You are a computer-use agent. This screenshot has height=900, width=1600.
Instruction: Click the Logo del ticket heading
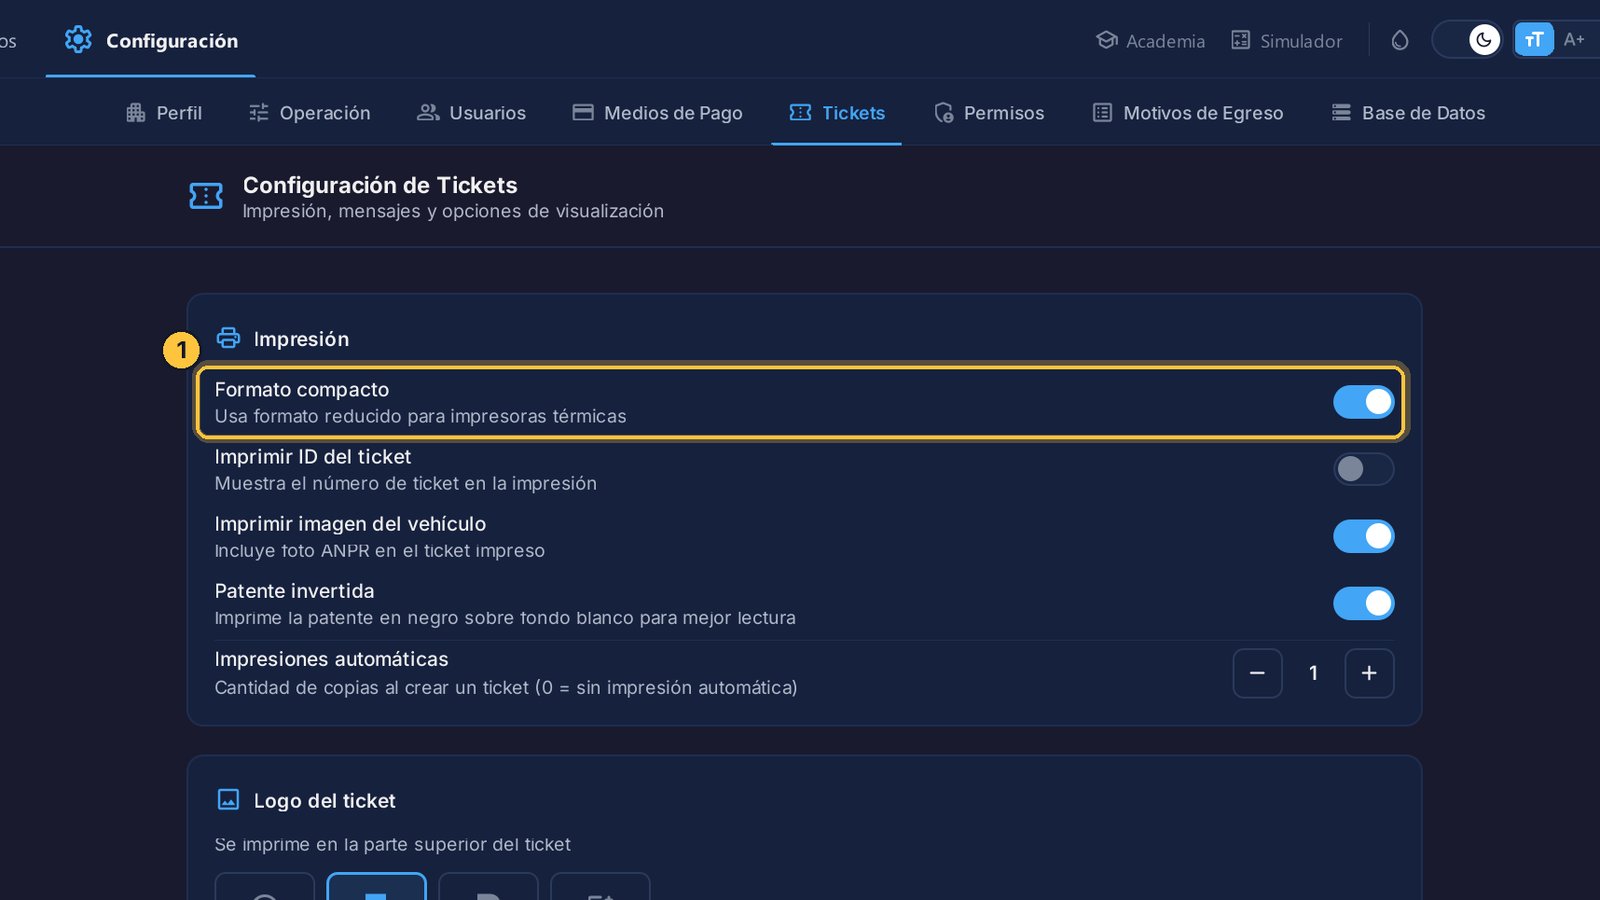point(324,801)
